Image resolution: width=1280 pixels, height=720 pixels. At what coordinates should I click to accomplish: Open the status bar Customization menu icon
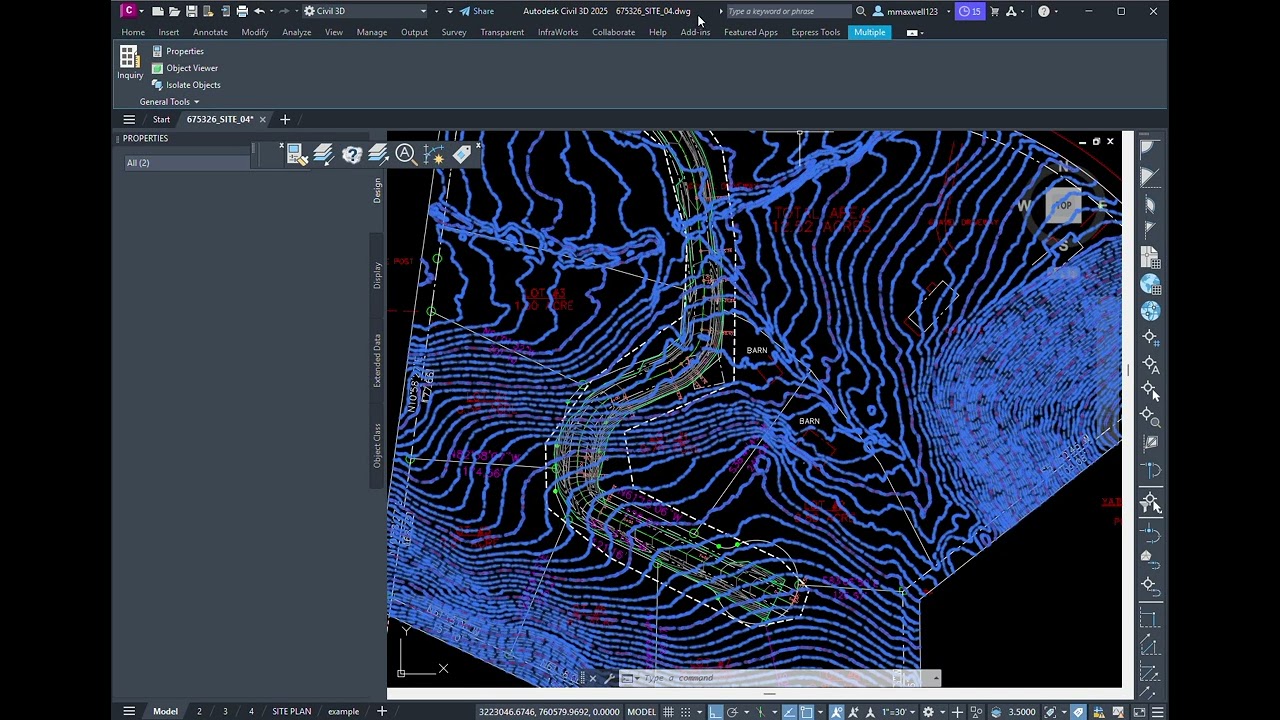[1158, 712]
